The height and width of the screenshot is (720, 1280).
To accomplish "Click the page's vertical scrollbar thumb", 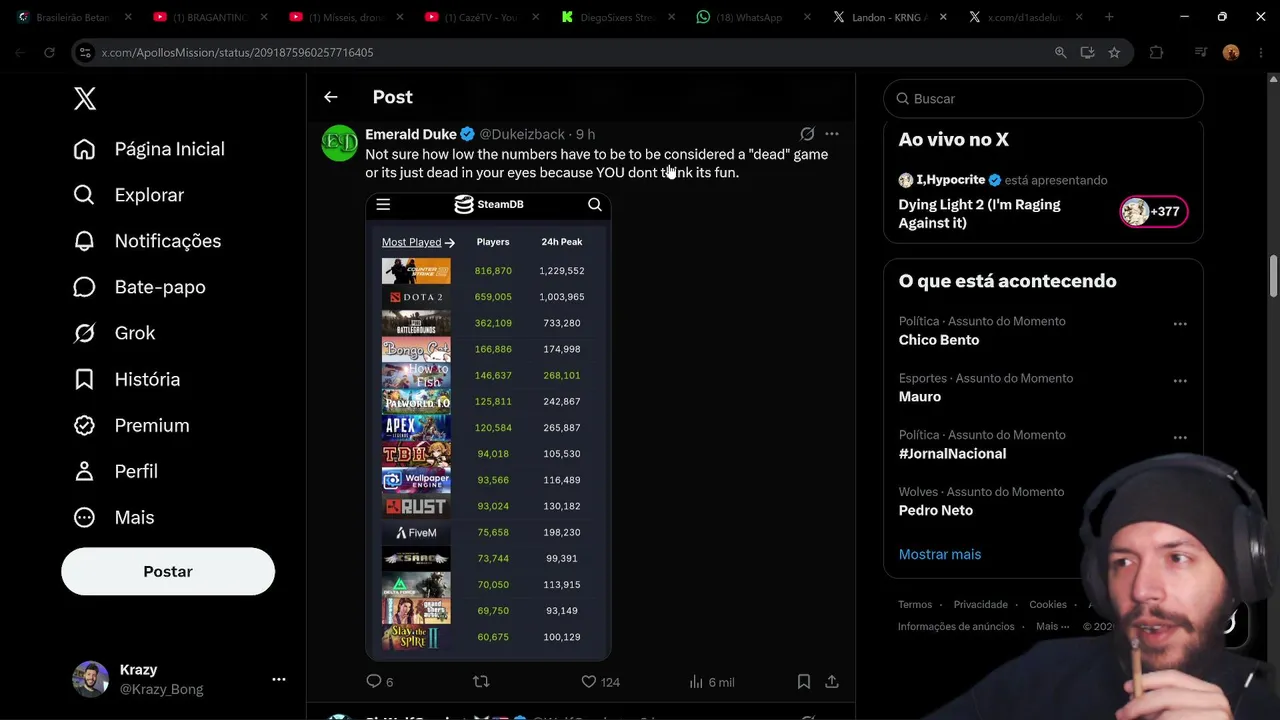I will coord(1274,276).
